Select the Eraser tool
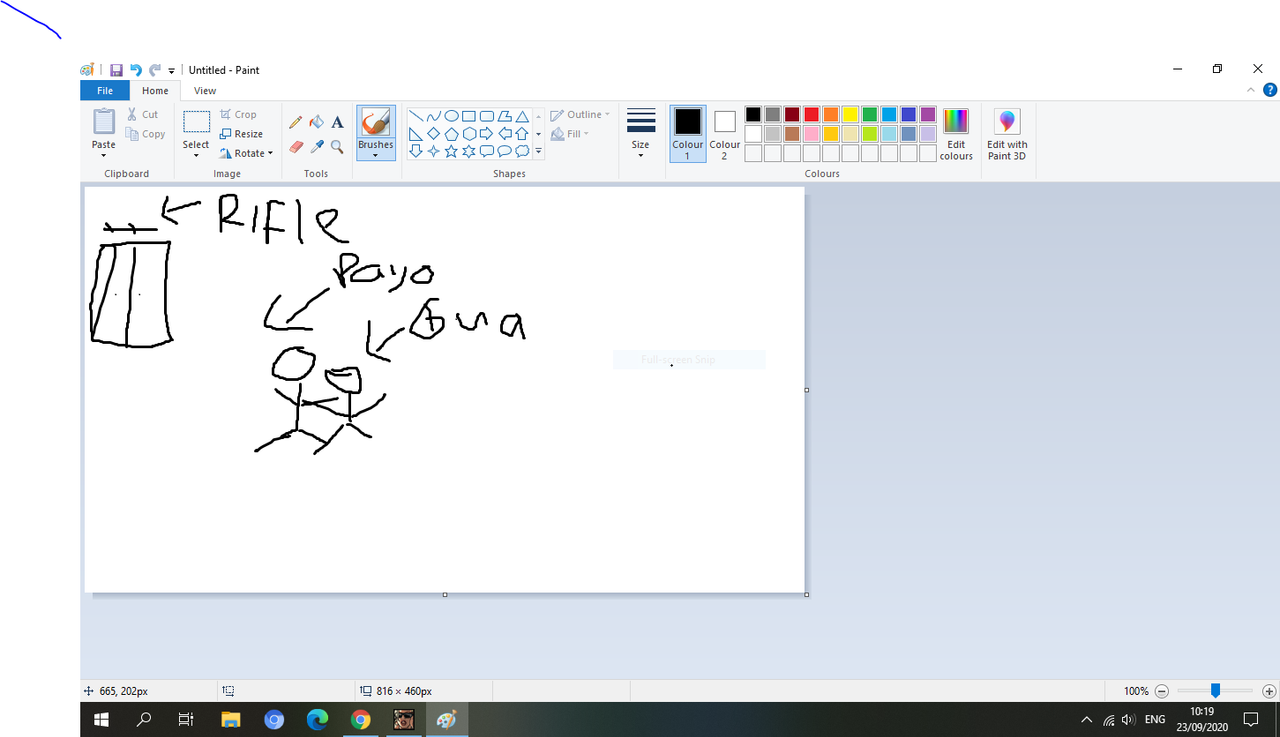 (x=296, y=146)
